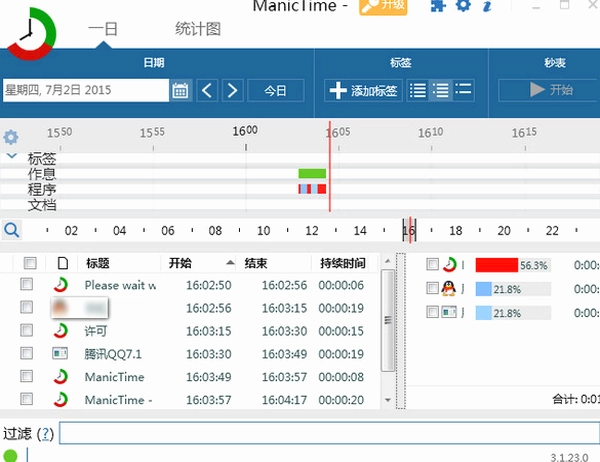Select the middle tag list view icon
600x462 pixels.
tap(440, 90)
